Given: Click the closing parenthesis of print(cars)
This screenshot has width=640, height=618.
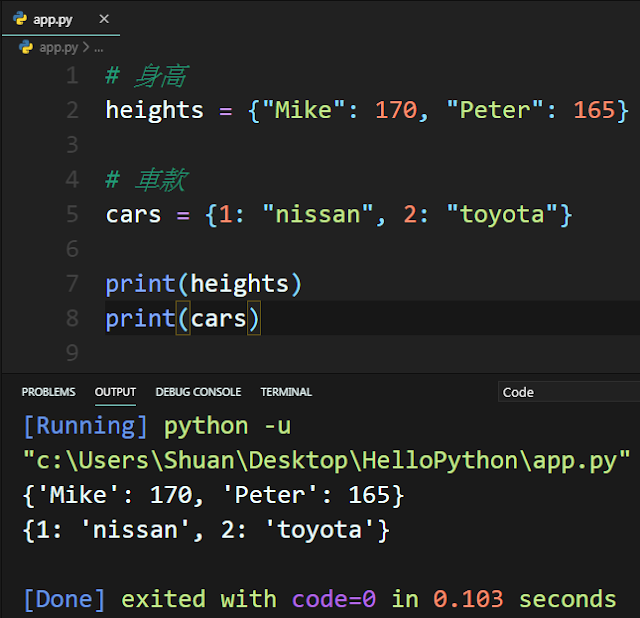Looking at the screenshot, I should click(254, 318).
